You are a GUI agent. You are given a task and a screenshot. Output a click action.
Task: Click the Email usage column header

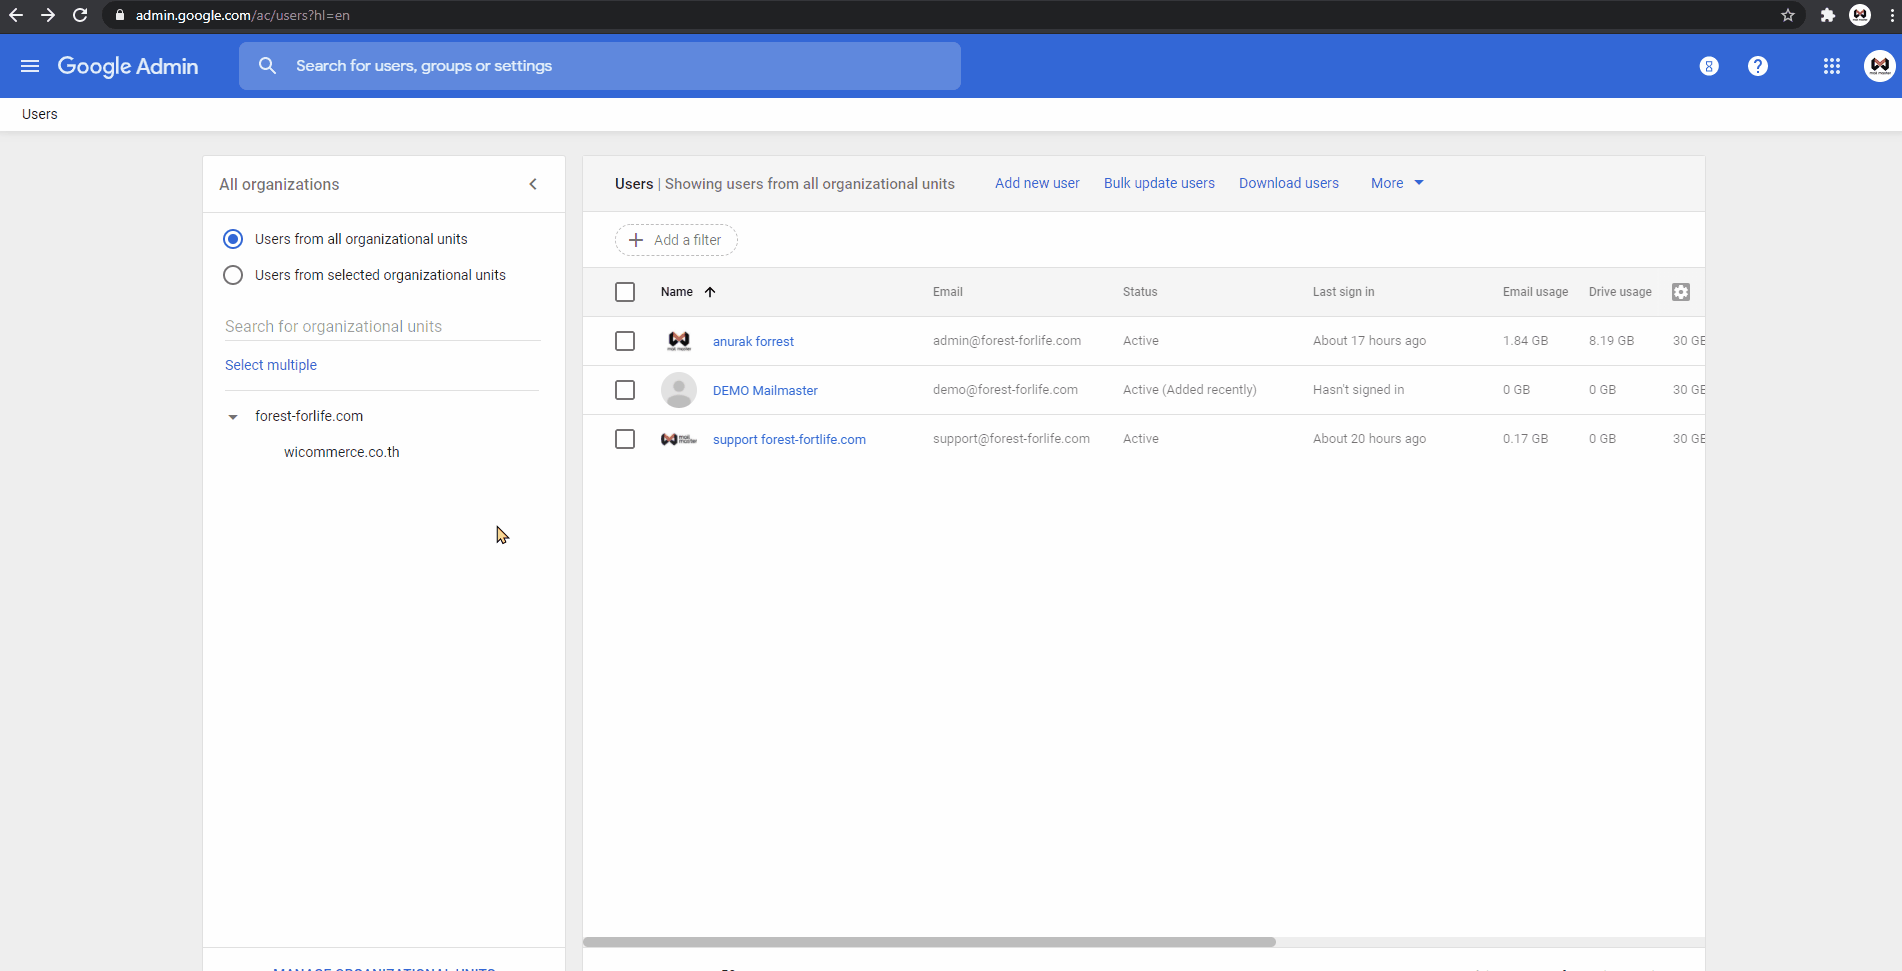1536,292
